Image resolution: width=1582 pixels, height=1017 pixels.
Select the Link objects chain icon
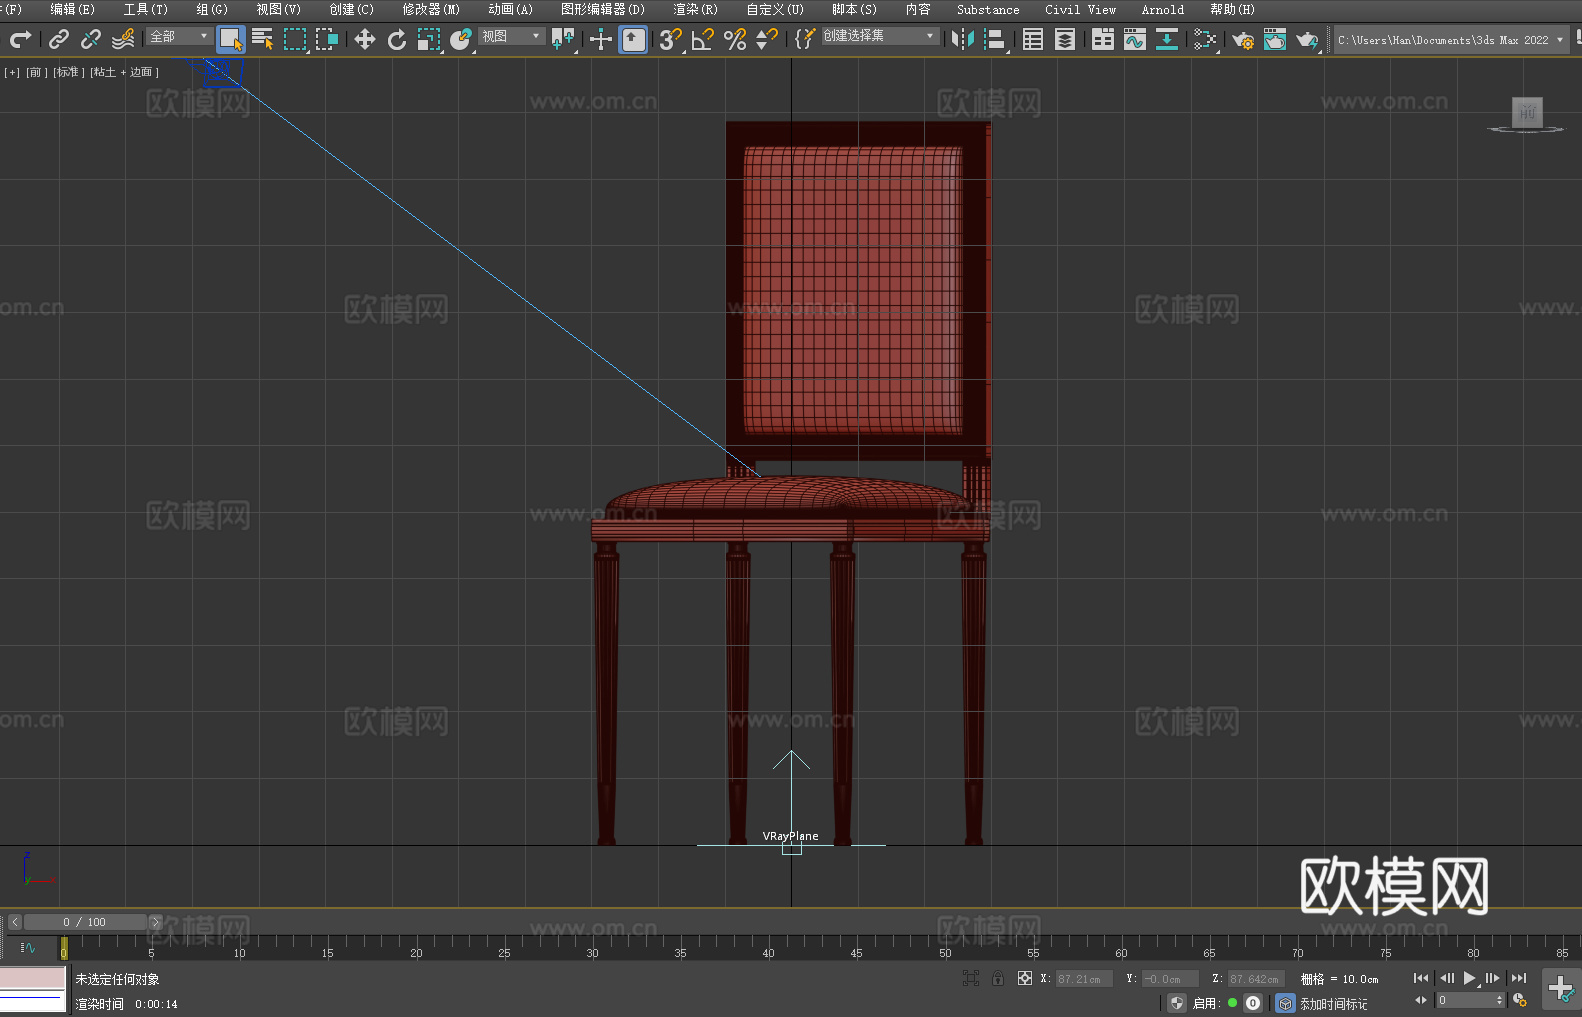coord(59,39)
